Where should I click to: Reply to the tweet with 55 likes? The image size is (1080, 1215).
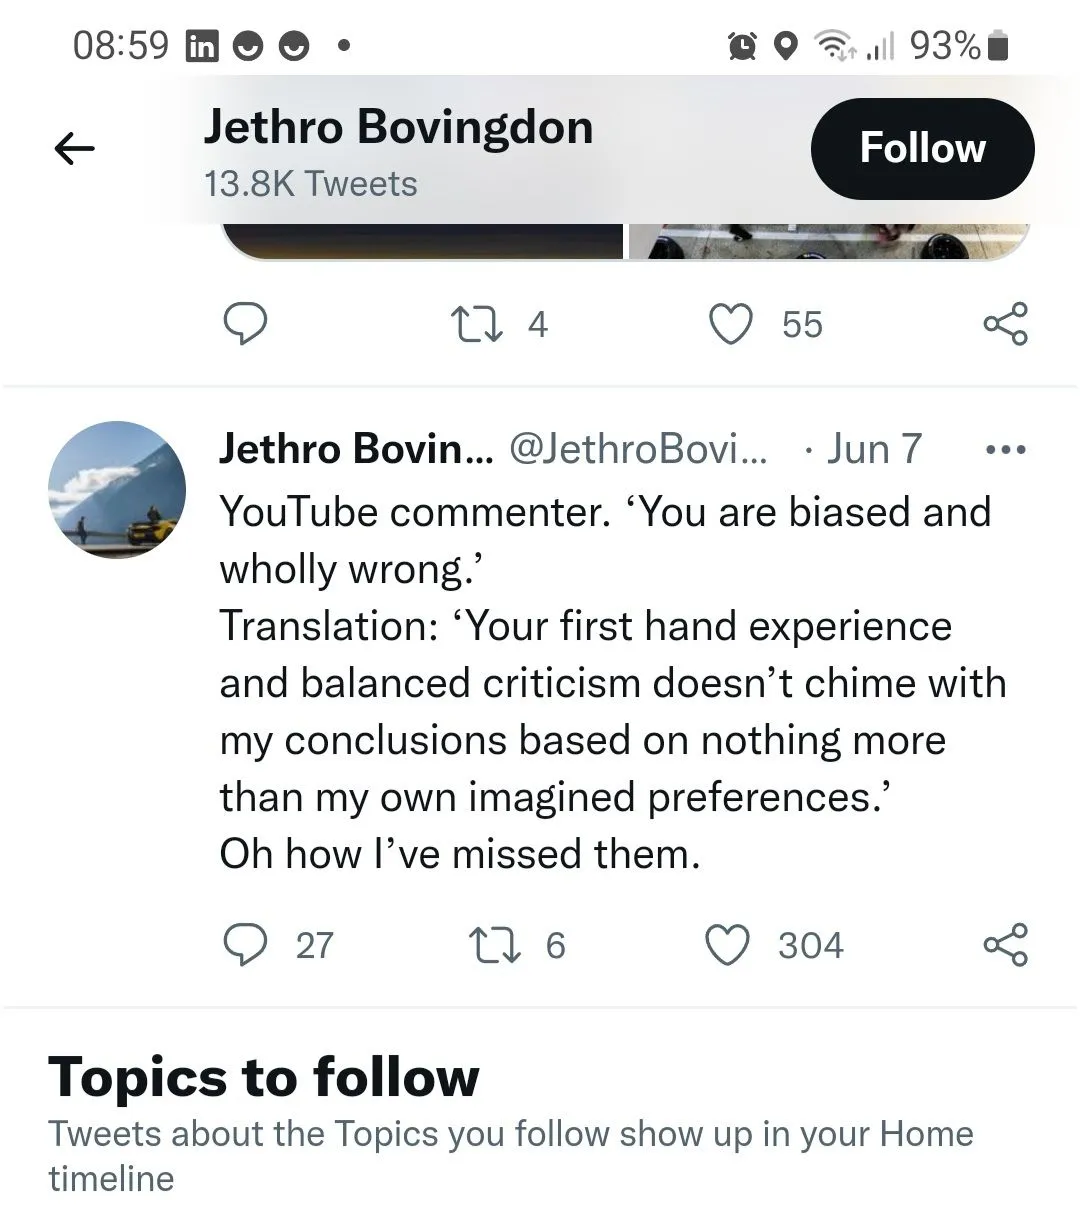[245, 324]
